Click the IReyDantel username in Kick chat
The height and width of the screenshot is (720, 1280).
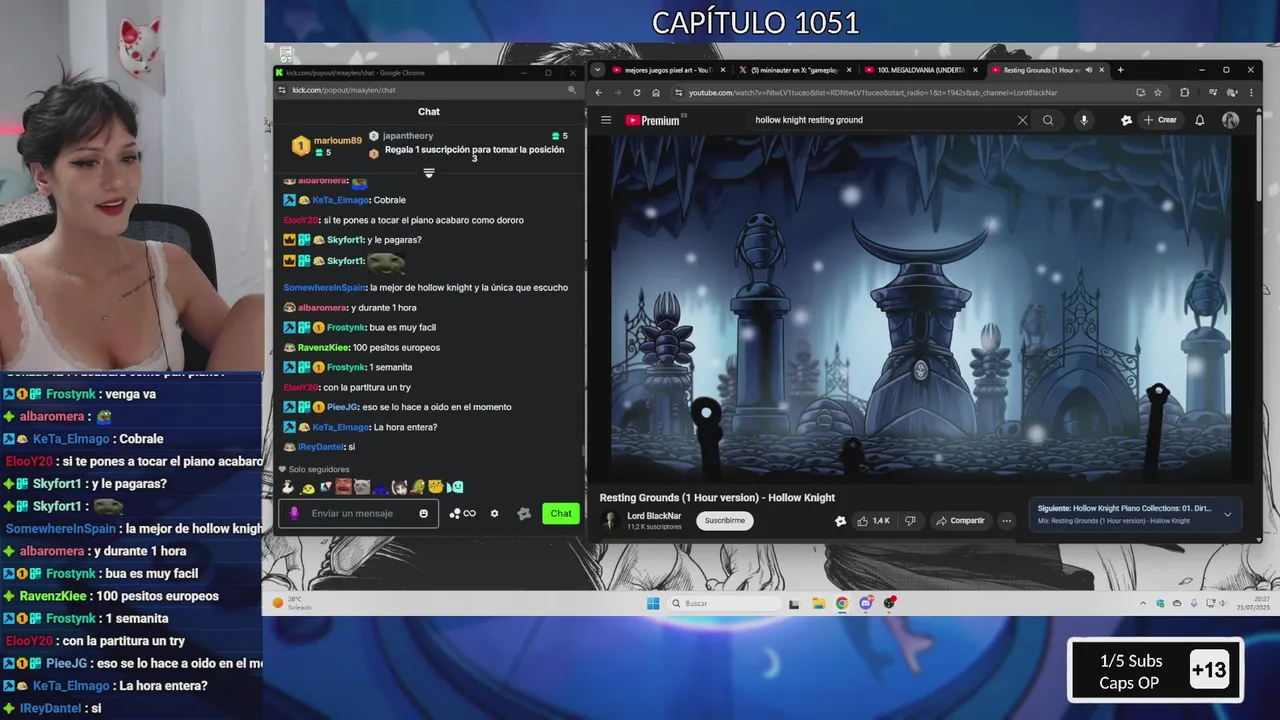[x=321, y=447]
